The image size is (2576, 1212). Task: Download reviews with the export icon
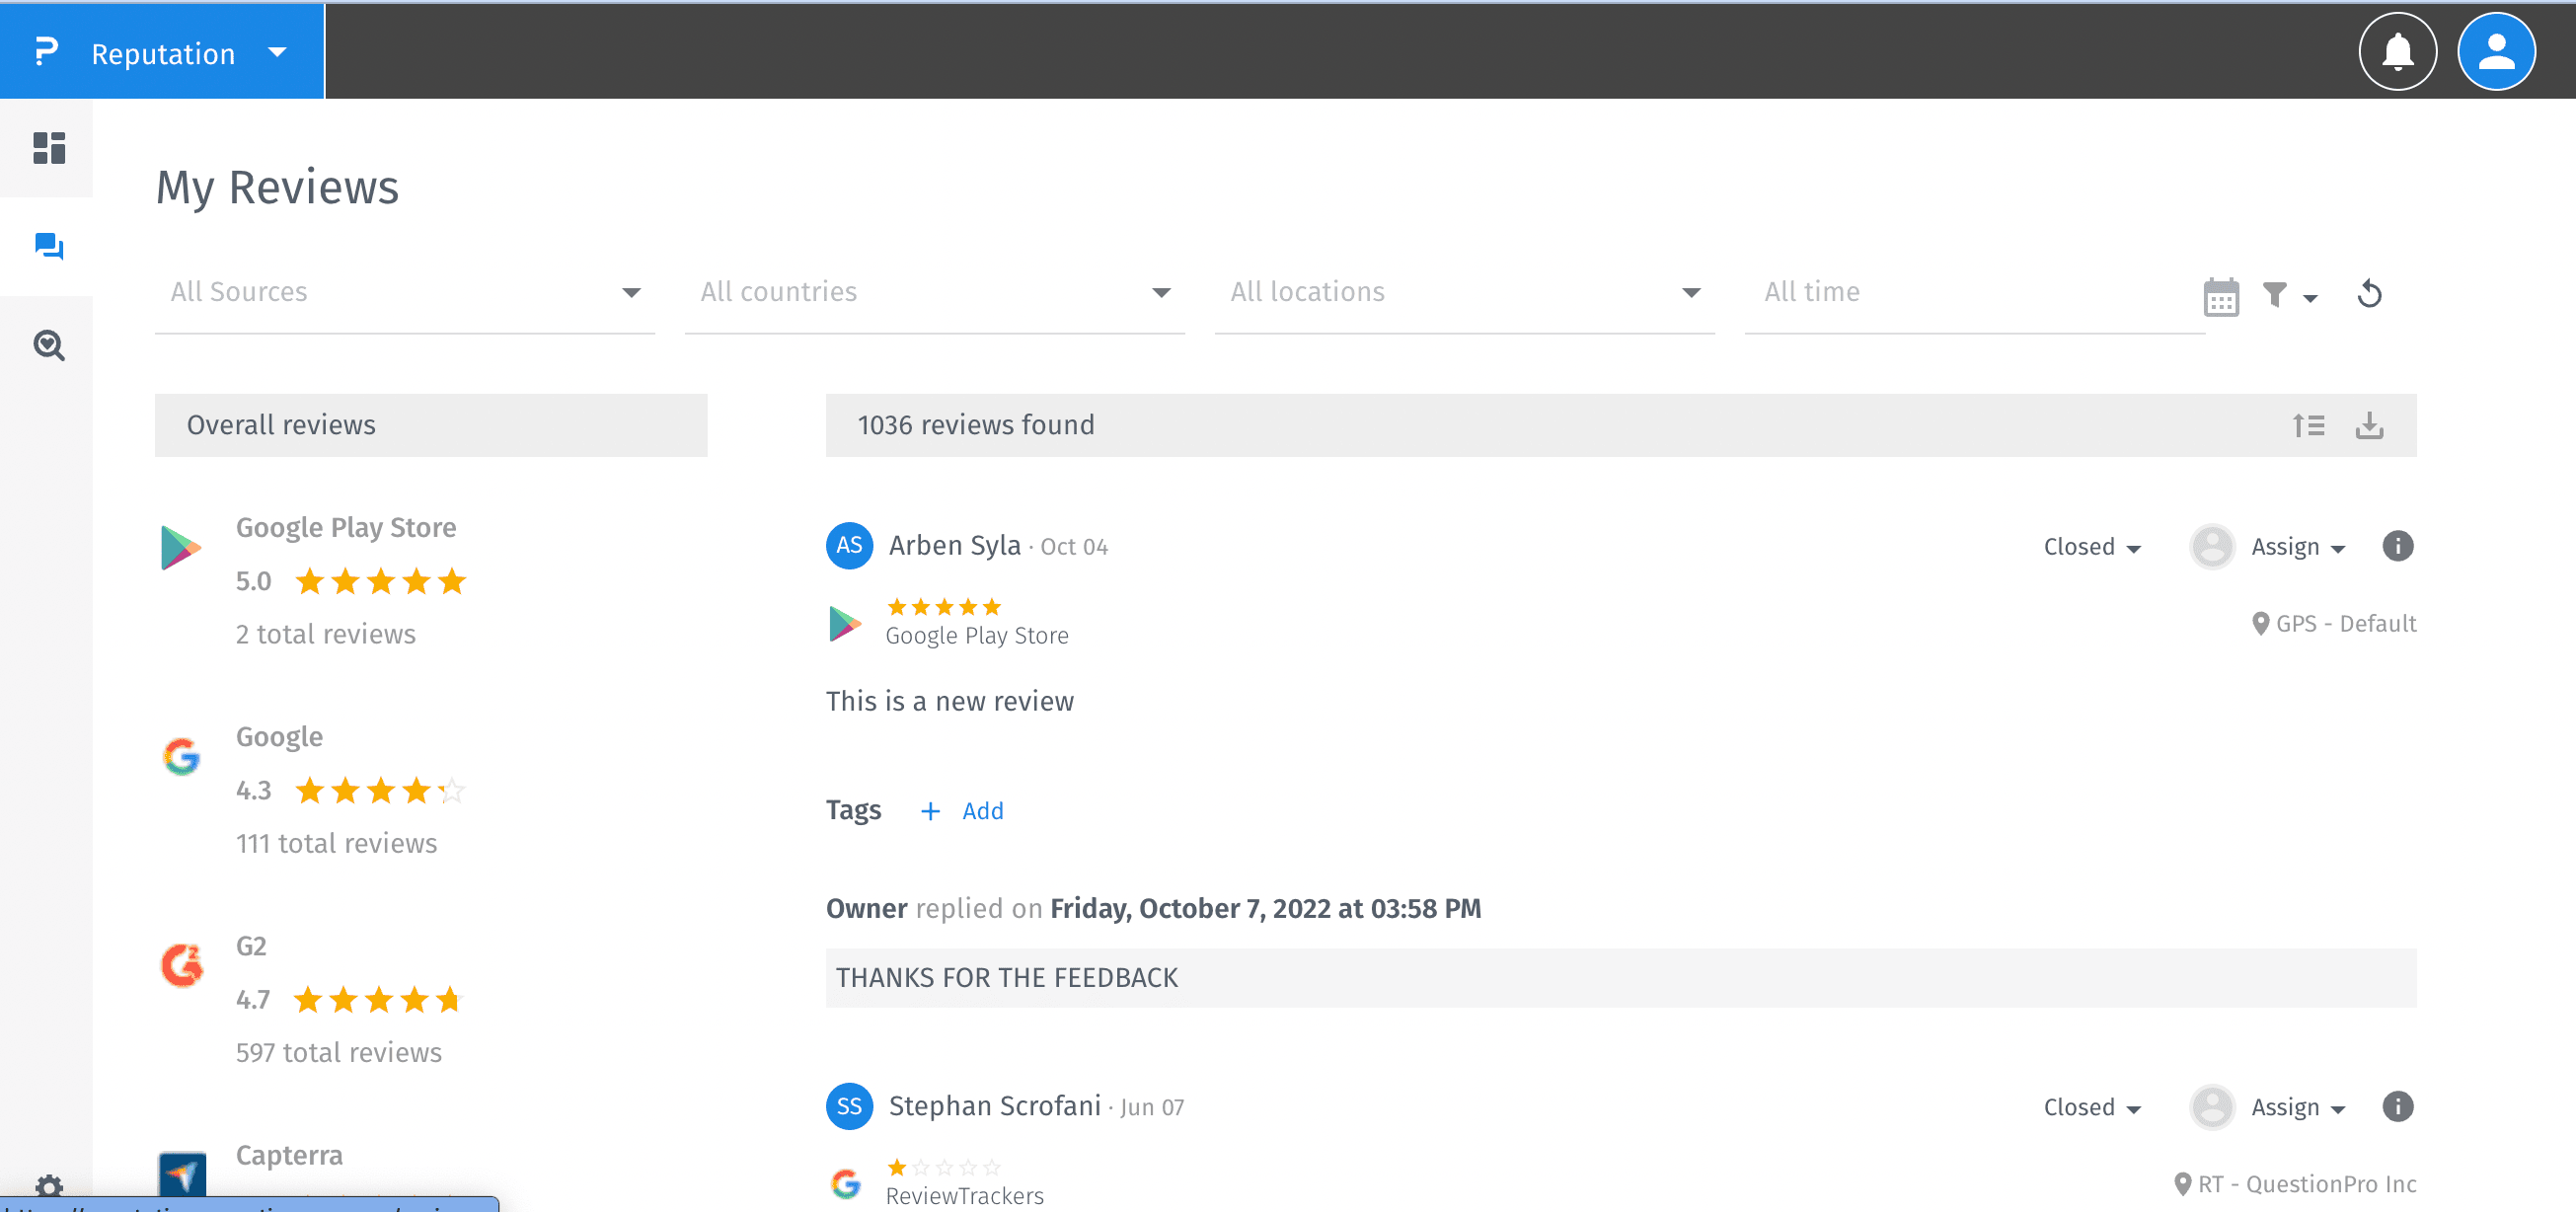pos(2368,426)
